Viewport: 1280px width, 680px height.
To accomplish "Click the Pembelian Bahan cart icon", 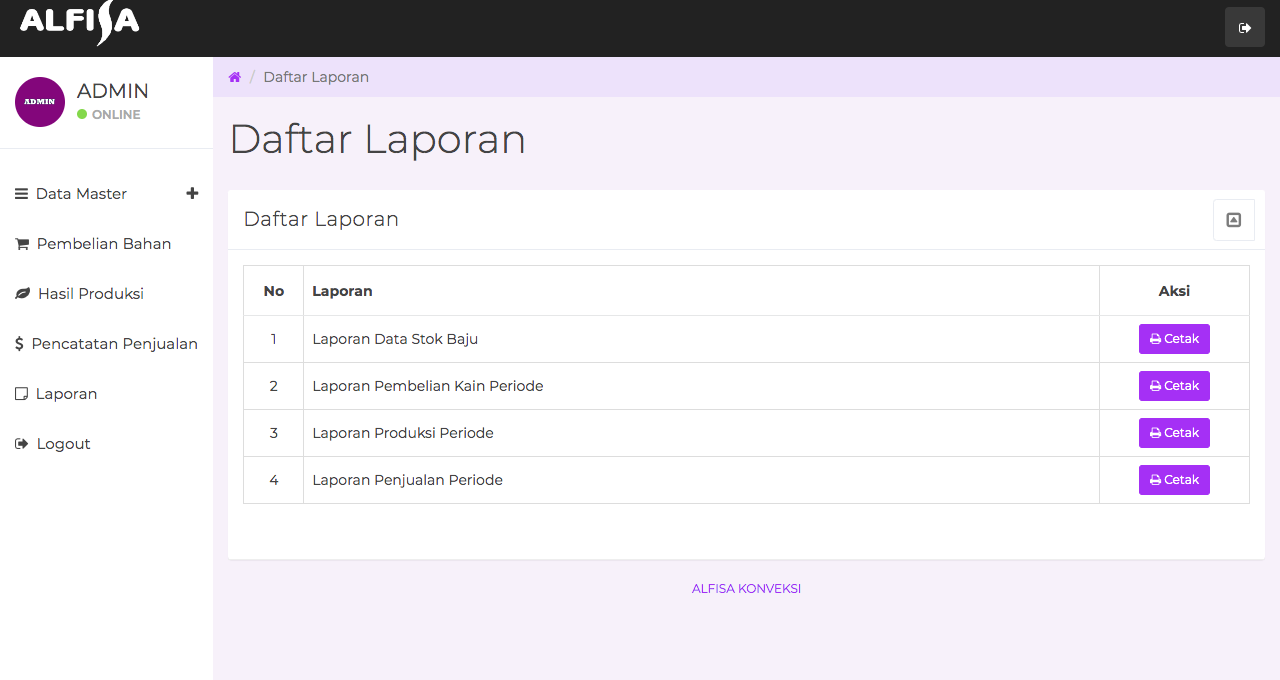I will pos(22,244).
